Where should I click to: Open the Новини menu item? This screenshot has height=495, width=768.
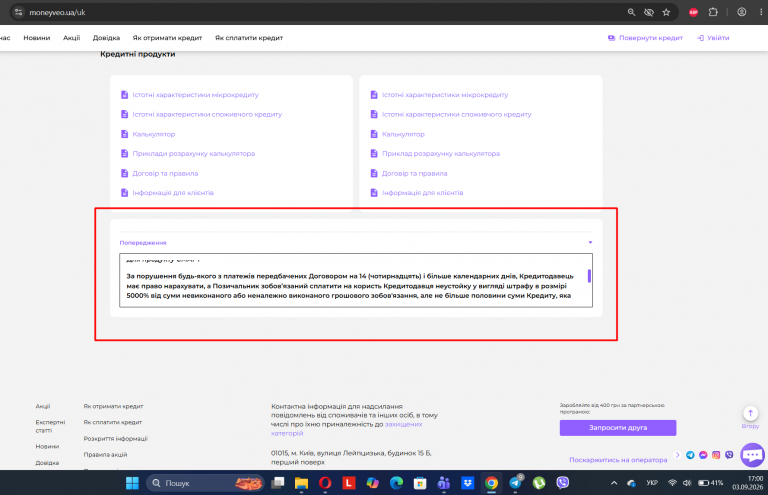37,38
